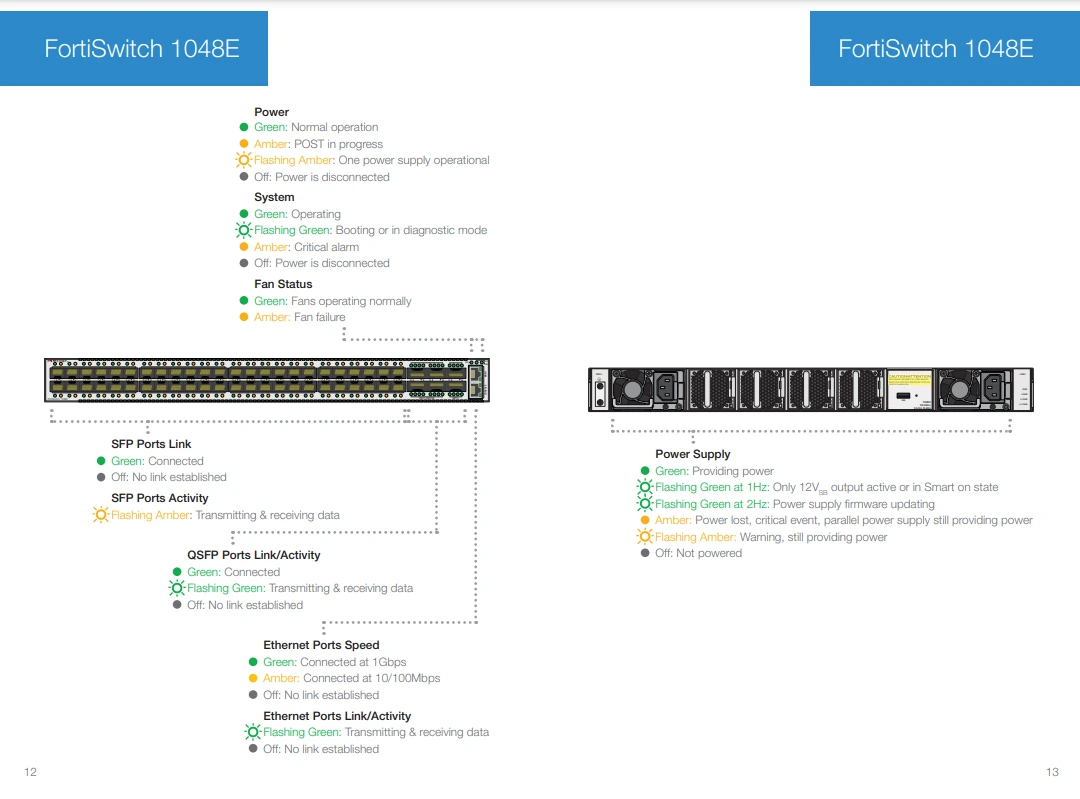
Task: Click page number 13 at the bottom right
Action: coord(1052,772)
